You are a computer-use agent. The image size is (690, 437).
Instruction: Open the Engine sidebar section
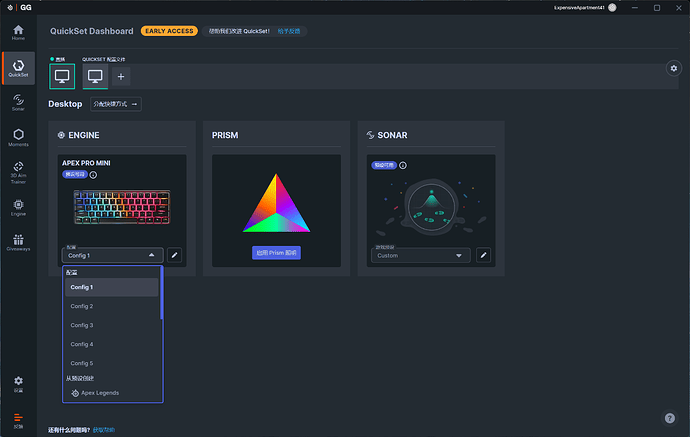point(18,207)
